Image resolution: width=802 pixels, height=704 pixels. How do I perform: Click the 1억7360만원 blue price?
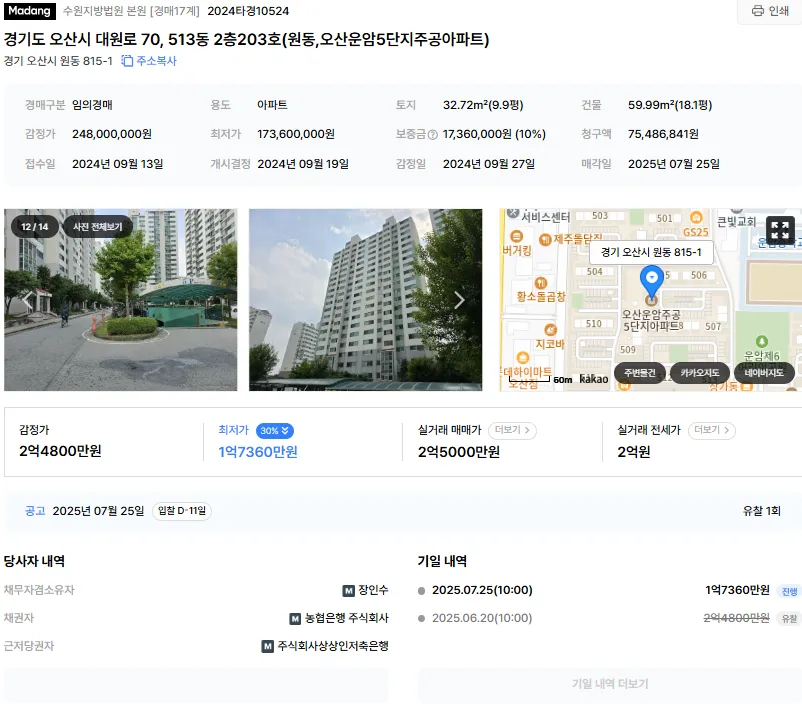(258, 452)
